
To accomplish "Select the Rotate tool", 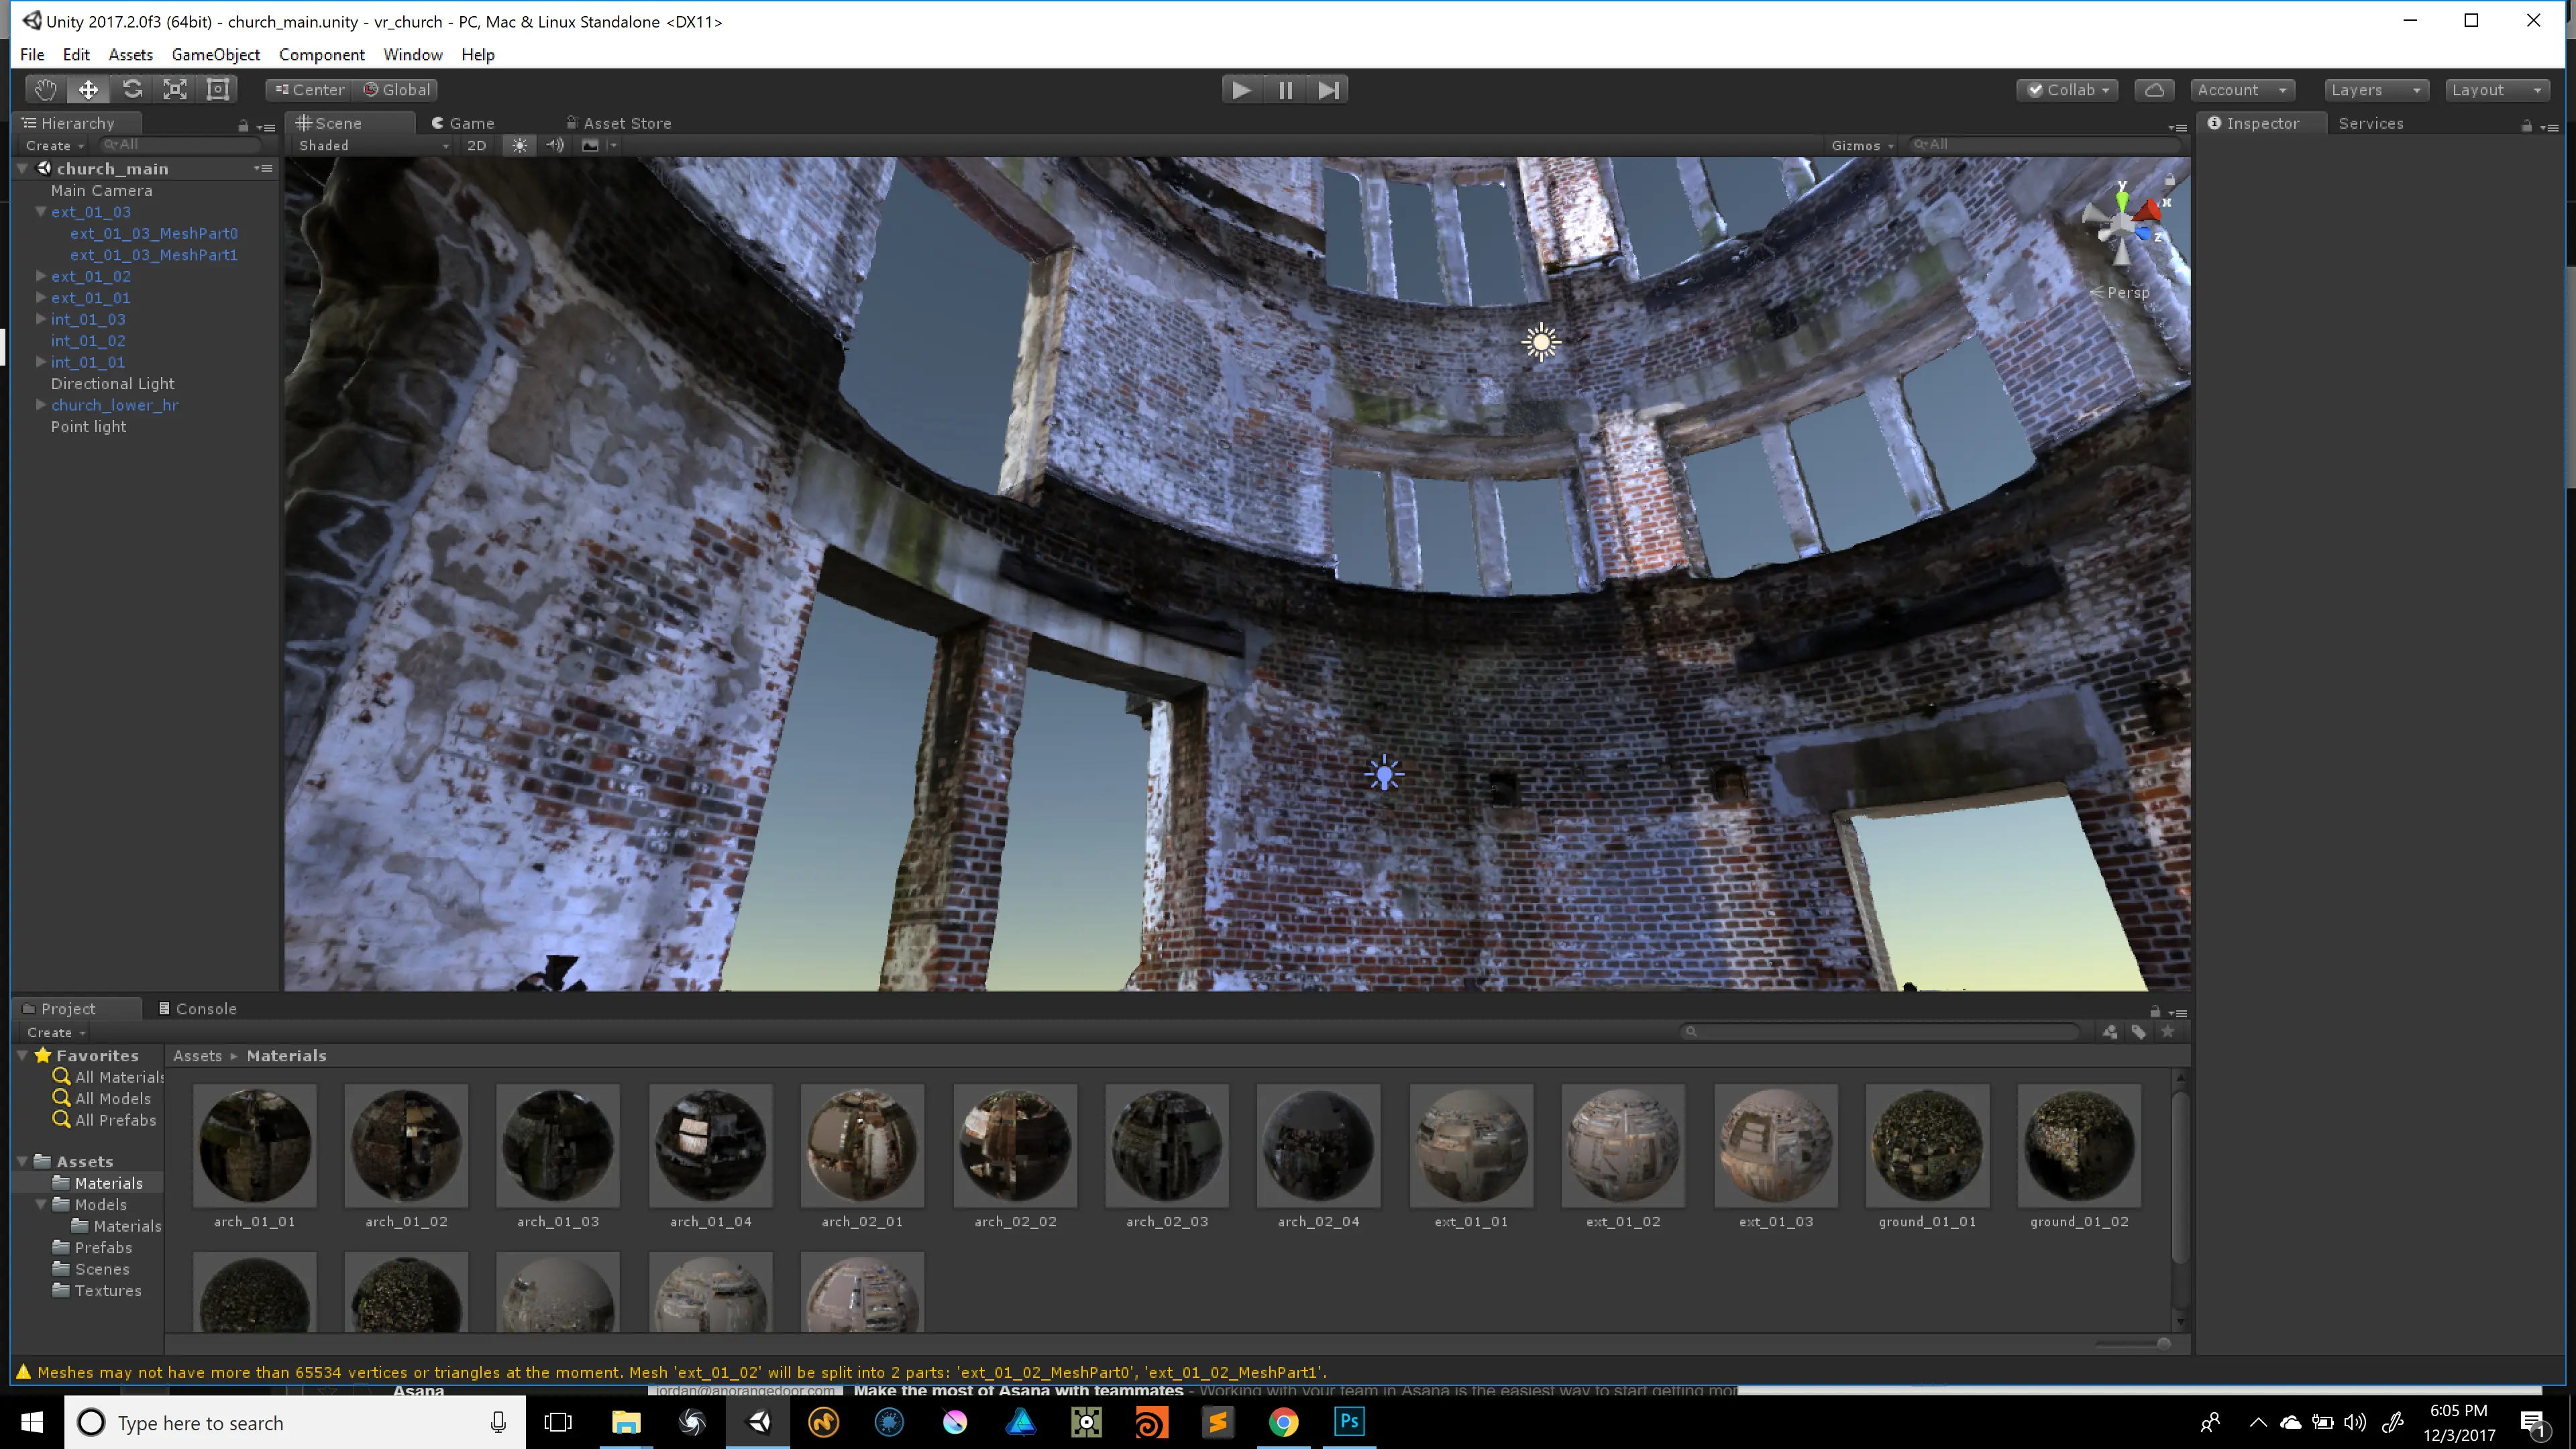I will [132, 90].
